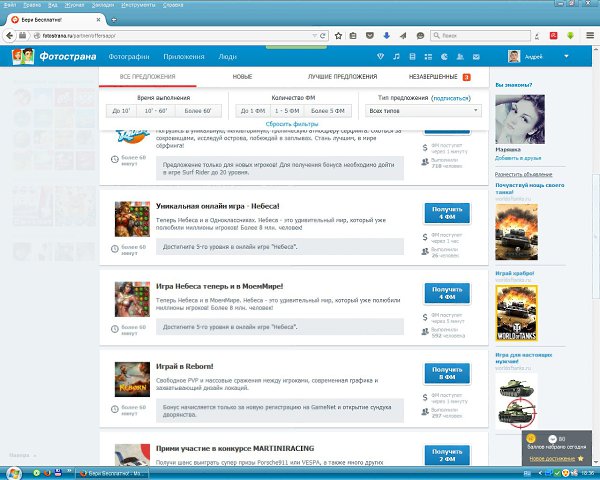The width and height of the screenshot is (600, 480).
Task: Expand the Андрей profile dropdown arrow
Action: pyautogui.click(x=566, y=56)
